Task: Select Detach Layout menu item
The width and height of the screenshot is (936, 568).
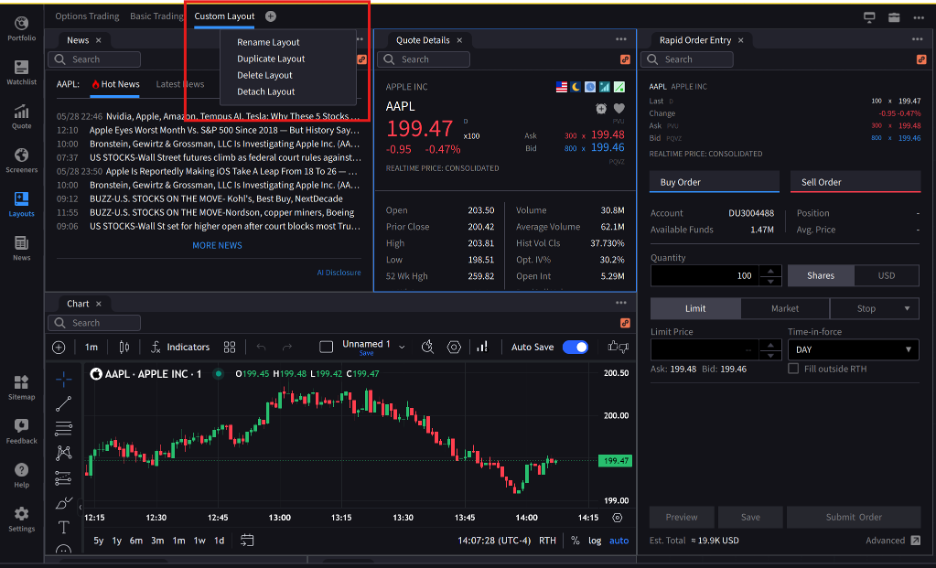Action: tap(266, 91)
